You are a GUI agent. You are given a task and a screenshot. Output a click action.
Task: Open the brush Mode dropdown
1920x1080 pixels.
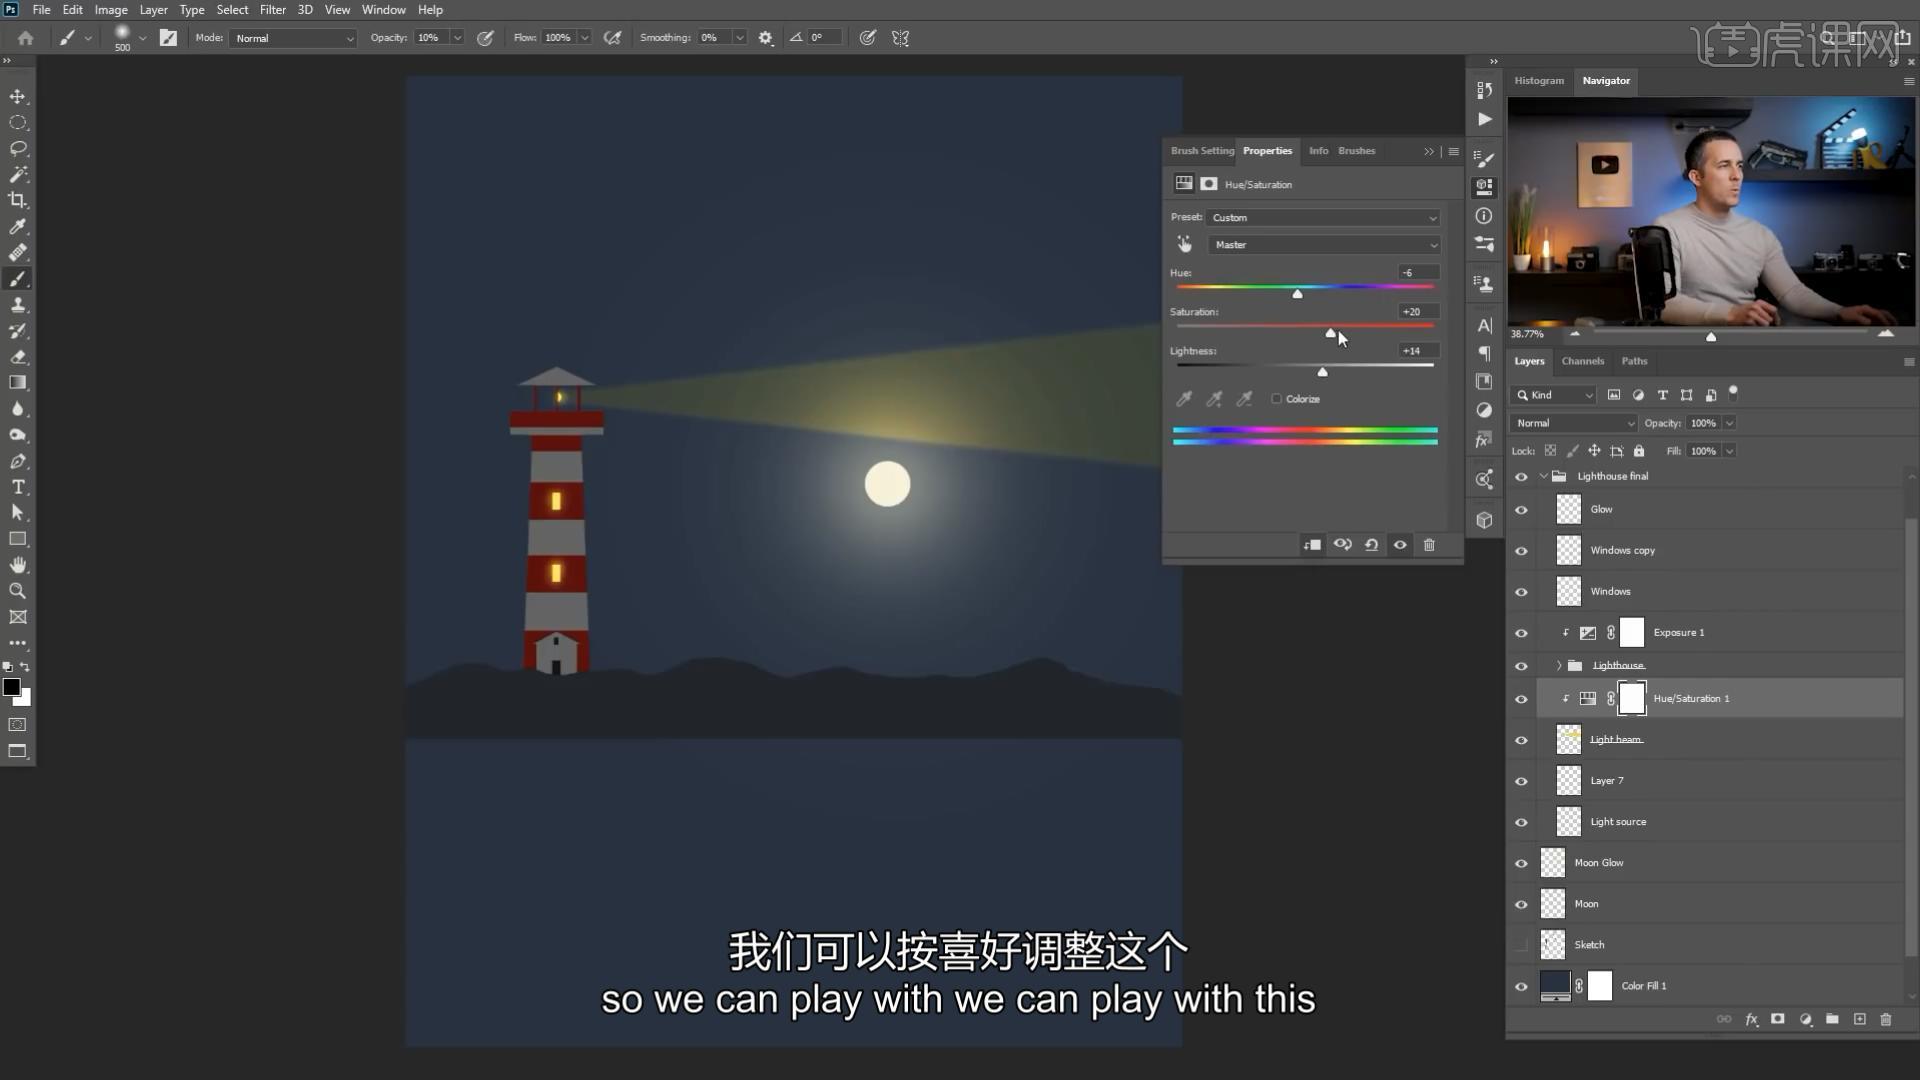[x=293, y=38]
